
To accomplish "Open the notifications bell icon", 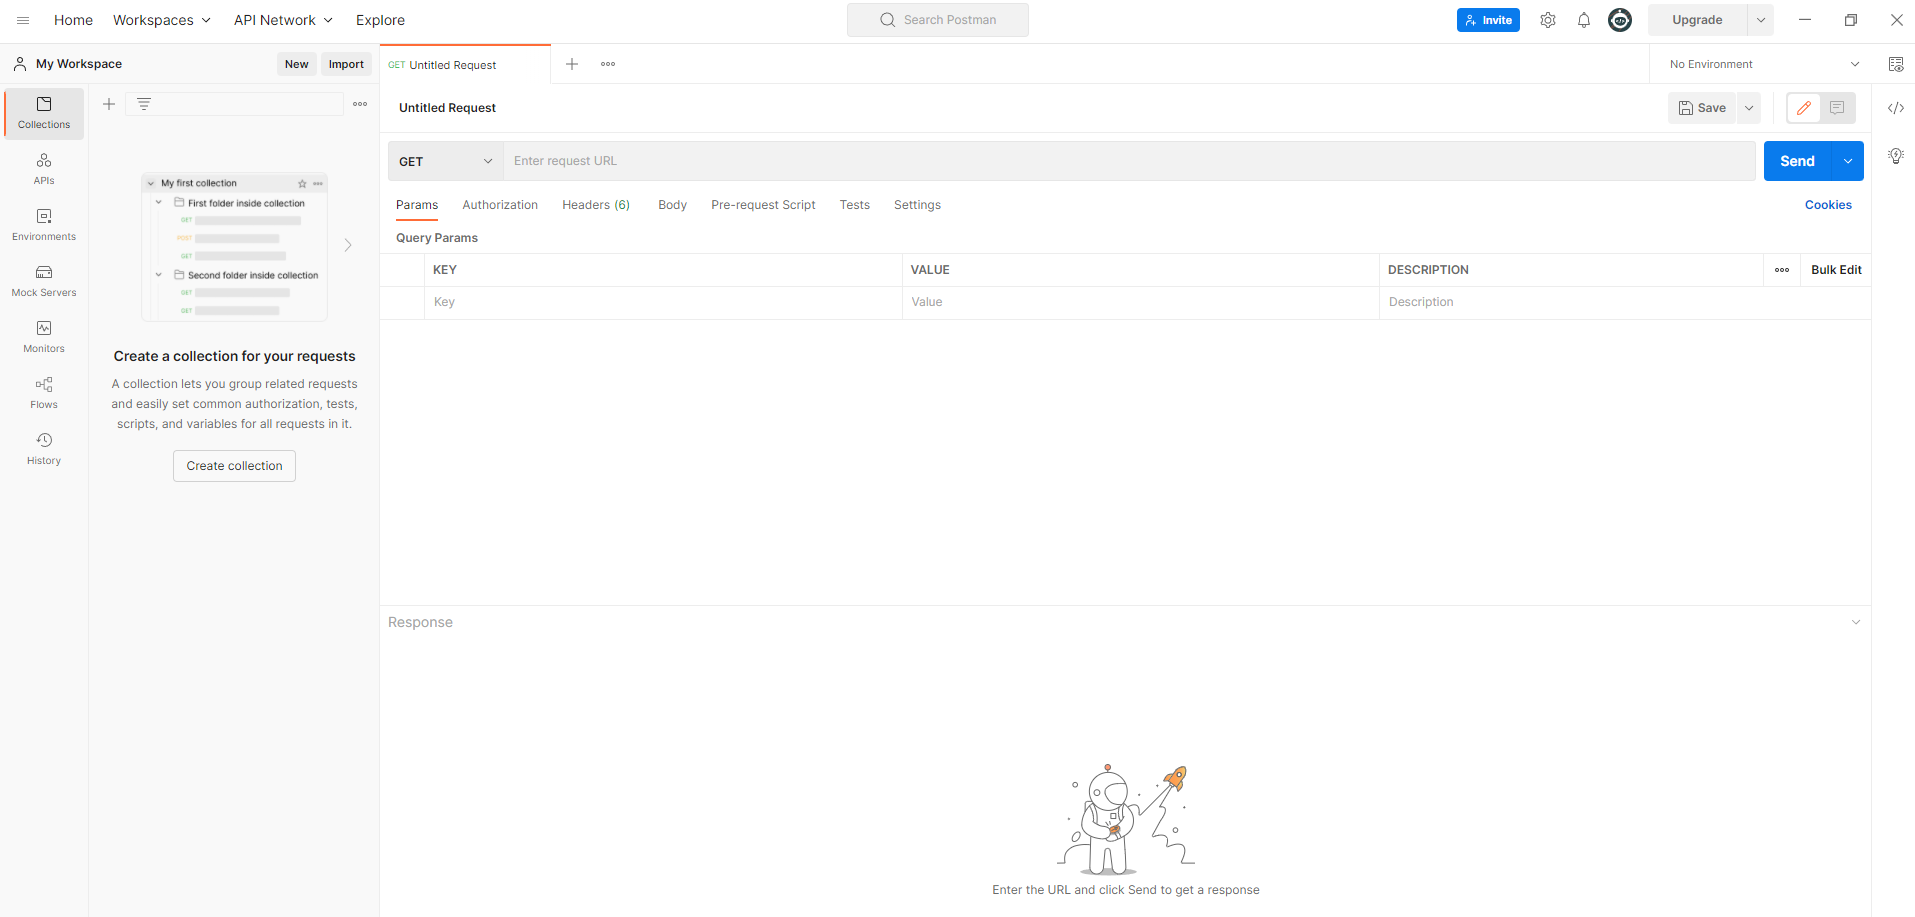I will [x=1584, y=20].
